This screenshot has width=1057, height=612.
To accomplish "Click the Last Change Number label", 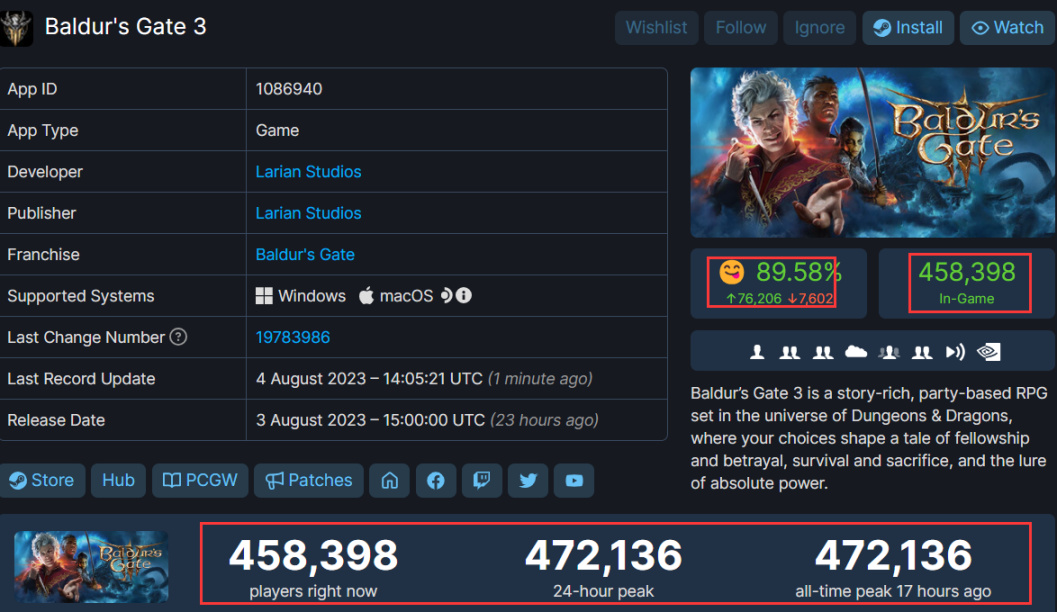I will tap(86, 337).
